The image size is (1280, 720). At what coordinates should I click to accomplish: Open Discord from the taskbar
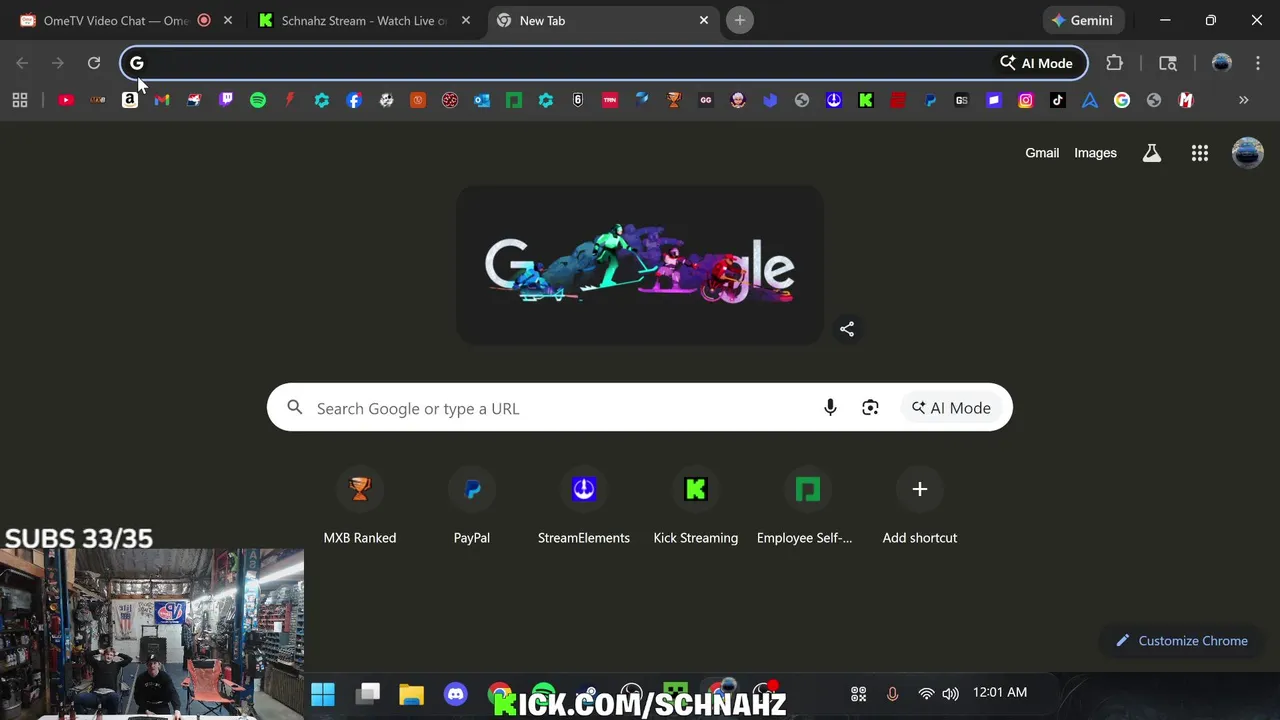[x=456, y=694]
